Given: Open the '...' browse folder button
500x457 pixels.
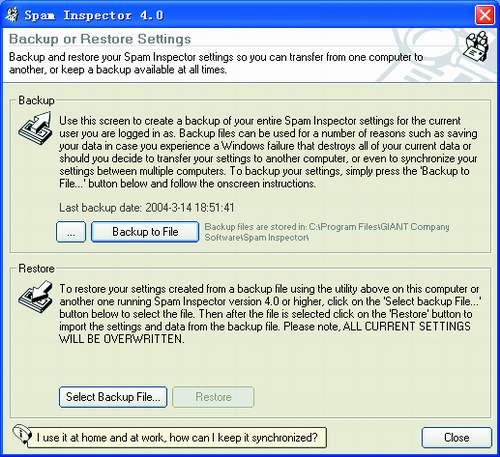Looking at the screenshot, I should point(71,232).
